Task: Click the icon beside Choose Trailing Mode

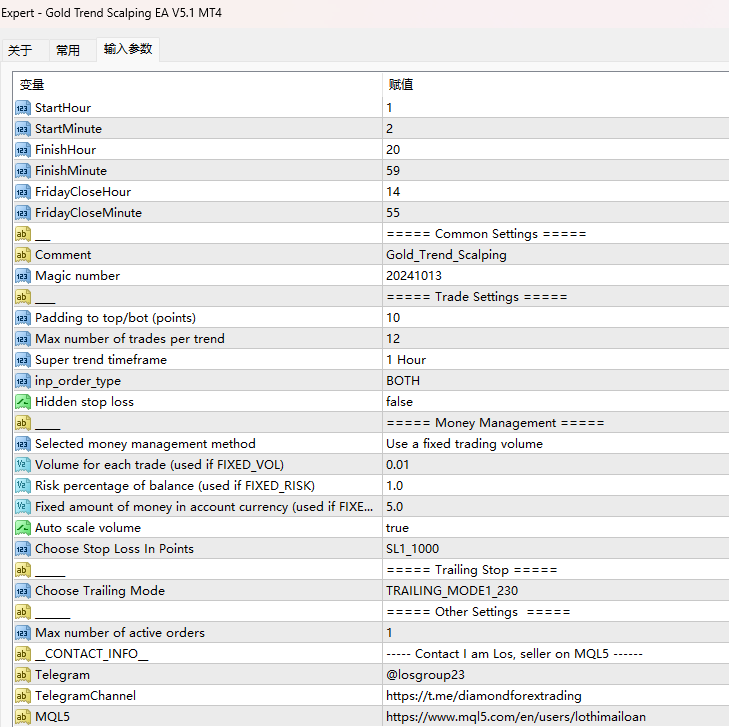Action: [x=22, y=591]
